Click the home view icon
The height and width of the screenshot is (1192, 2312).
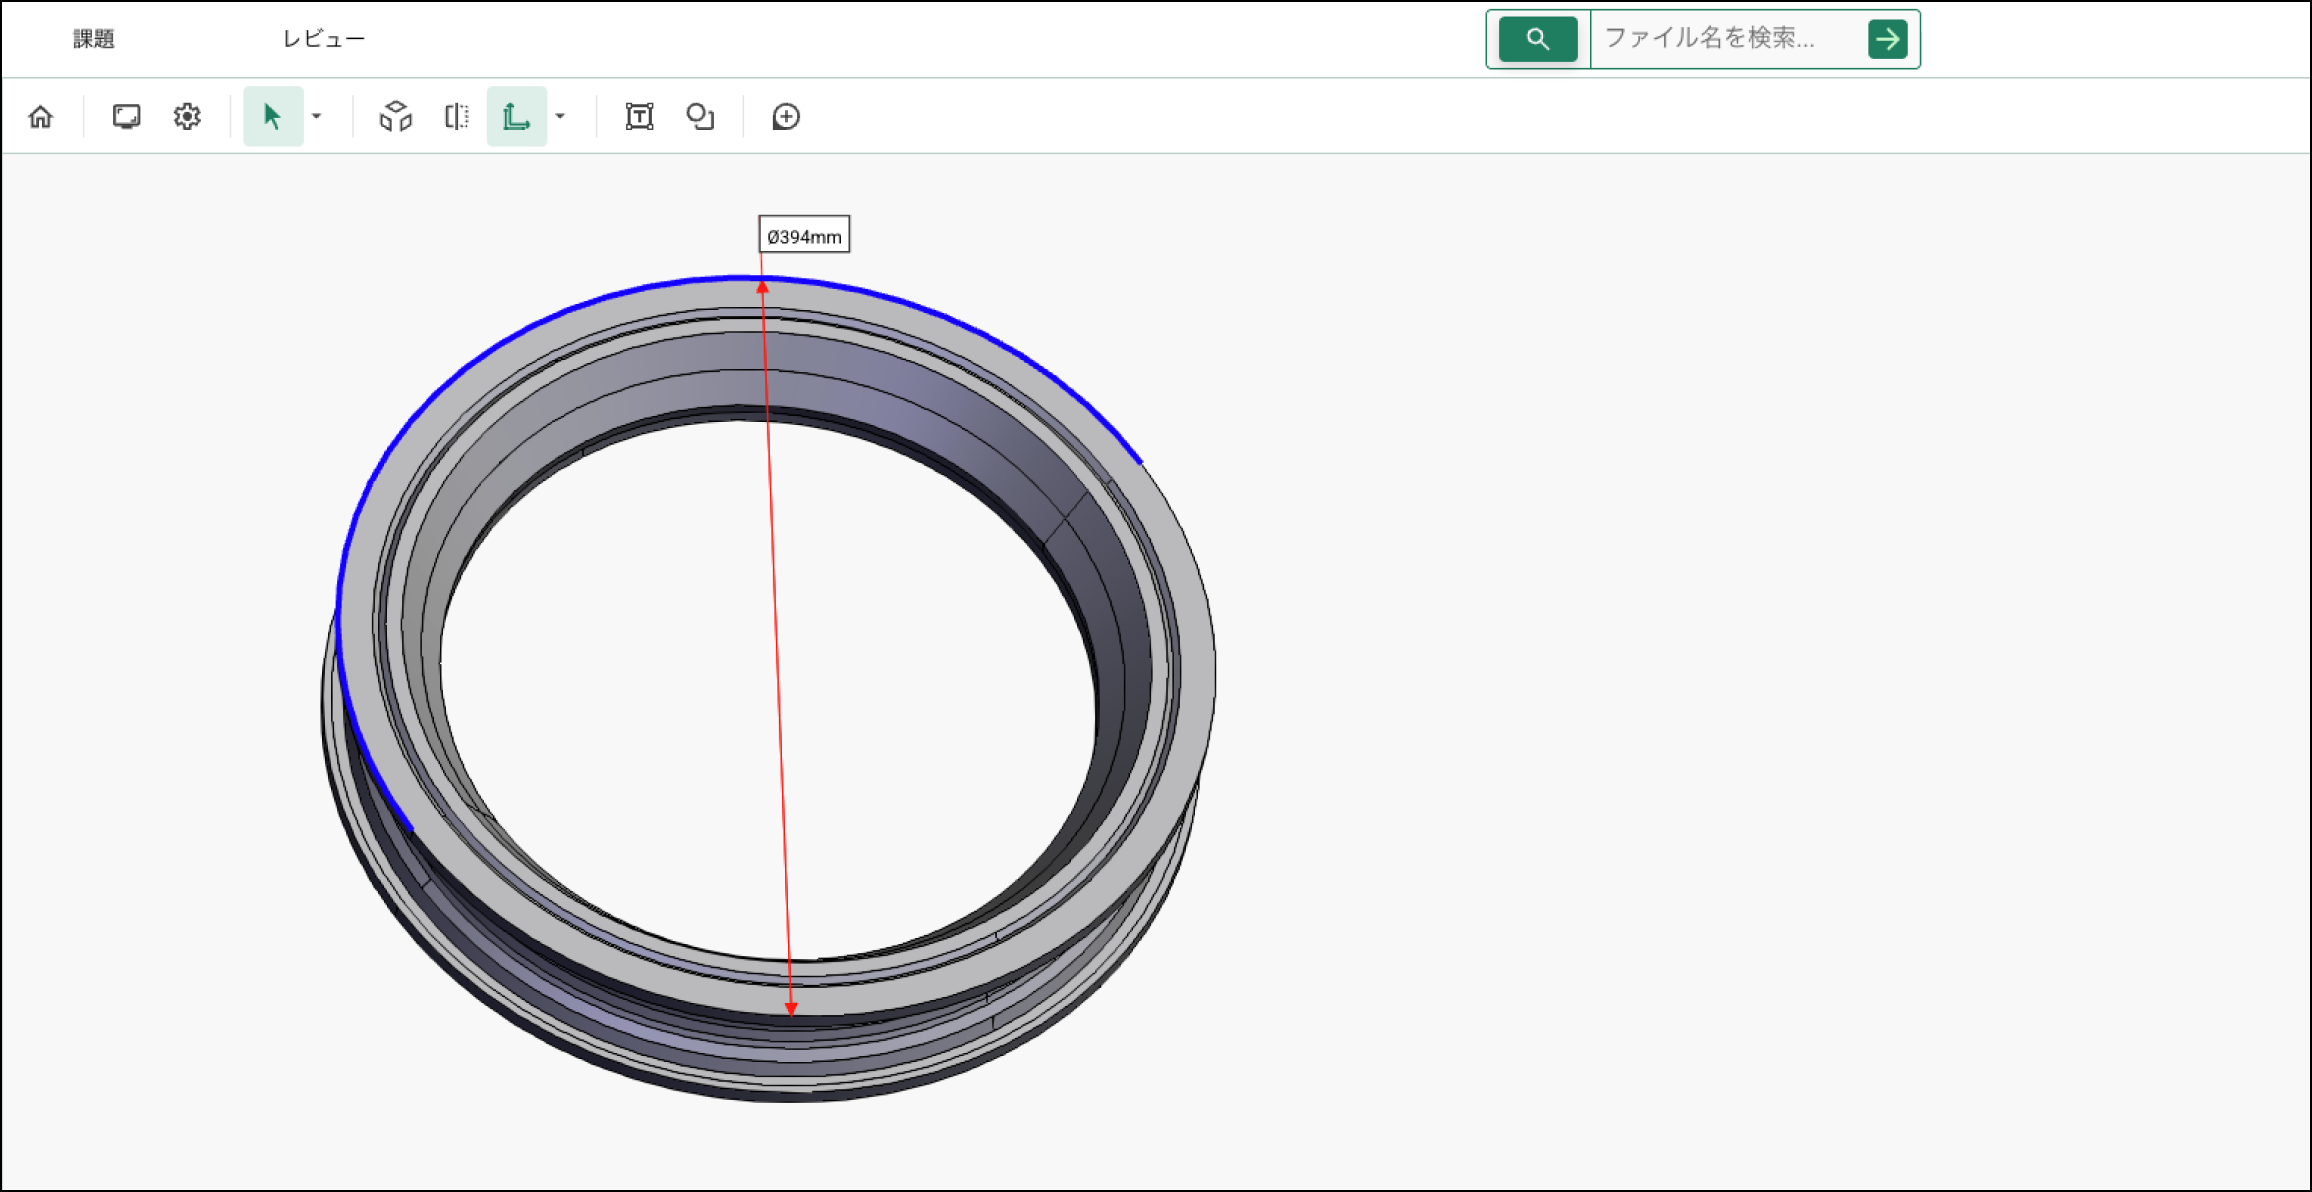(x=41, y=117)
